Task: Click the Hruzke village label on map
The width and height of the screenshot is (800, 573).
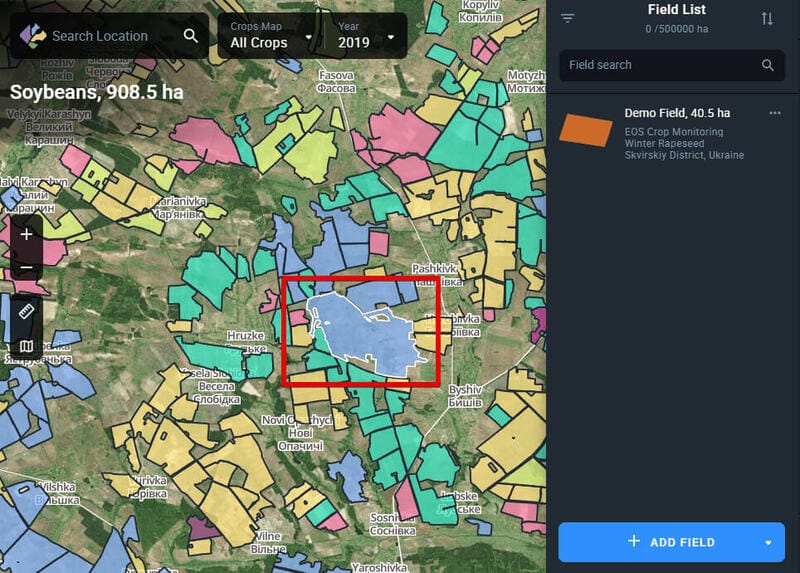Action: pyautogui.click(x=245, y=342)
